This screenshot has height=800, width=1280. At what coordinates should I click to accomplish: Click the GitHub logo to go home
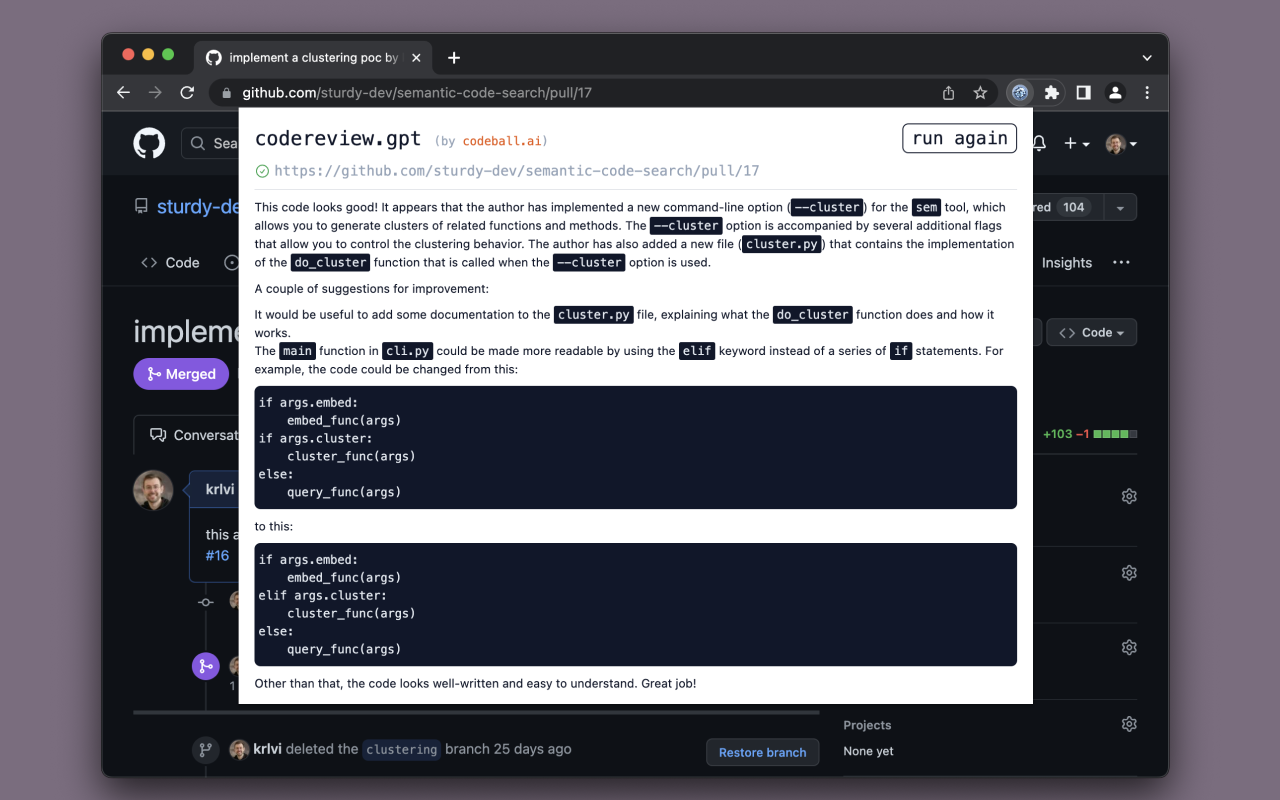[x=149, y=143]
